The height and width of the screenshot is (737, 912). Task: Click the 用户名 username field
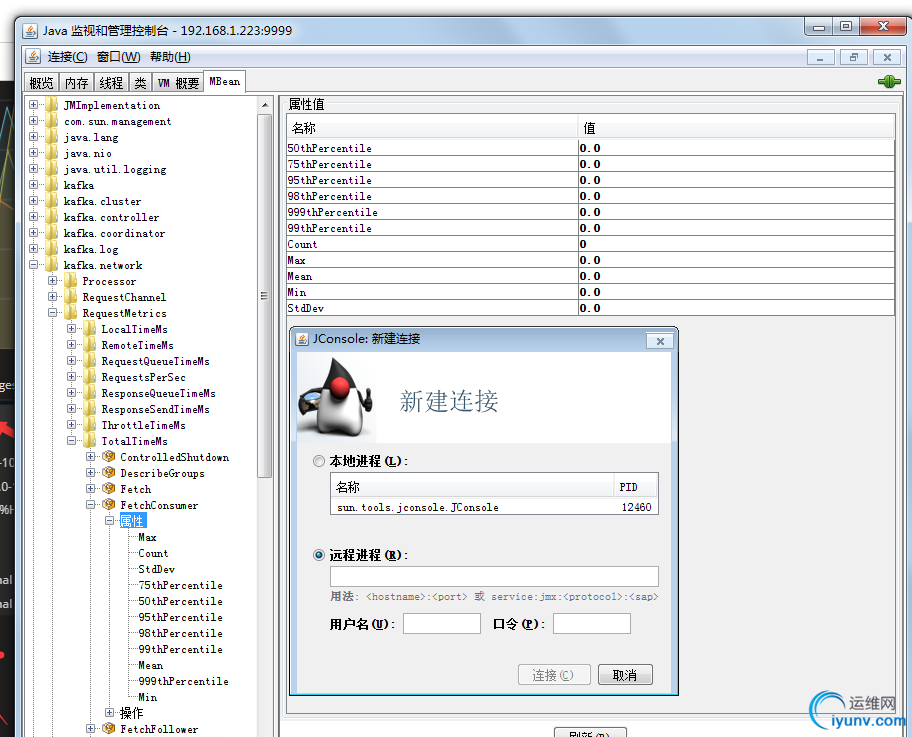(442, 624)
